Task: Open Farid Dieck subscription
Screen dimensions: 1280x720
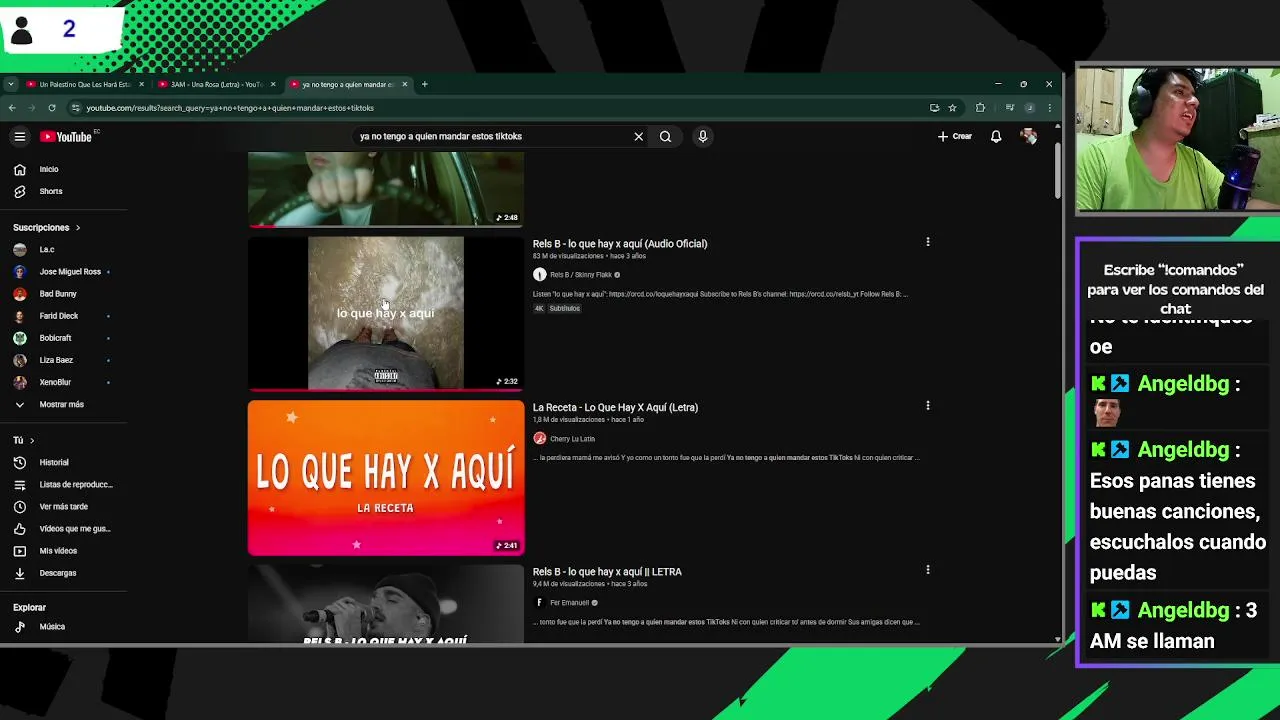Action: [x=58, y=316]
